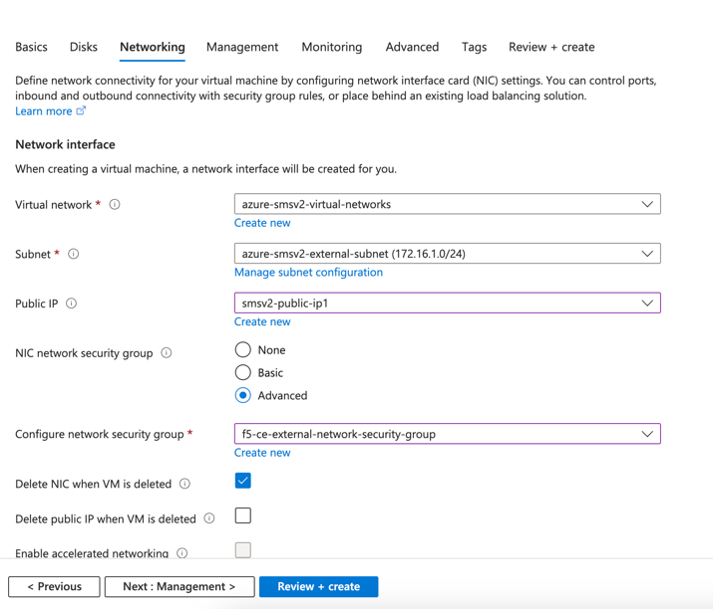Viewport: 715px width, 614px height.
Task: Click the Review + create button
Action: pos(318,587)
